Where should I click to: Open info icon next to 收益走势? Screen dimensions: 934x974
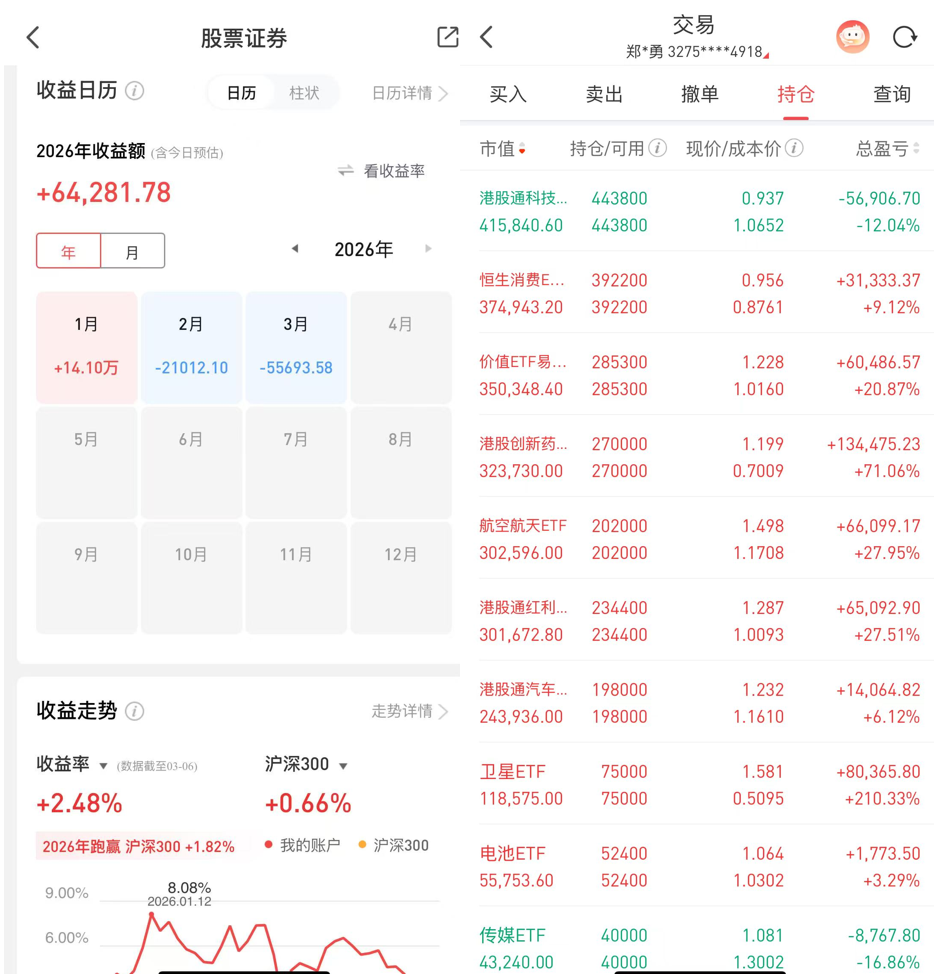(x=135, y=711)
